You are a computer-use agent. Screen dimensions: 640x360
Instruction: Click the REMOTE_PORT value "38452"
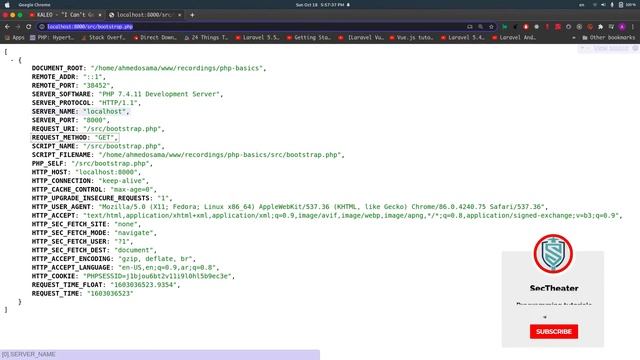[98, 85]
